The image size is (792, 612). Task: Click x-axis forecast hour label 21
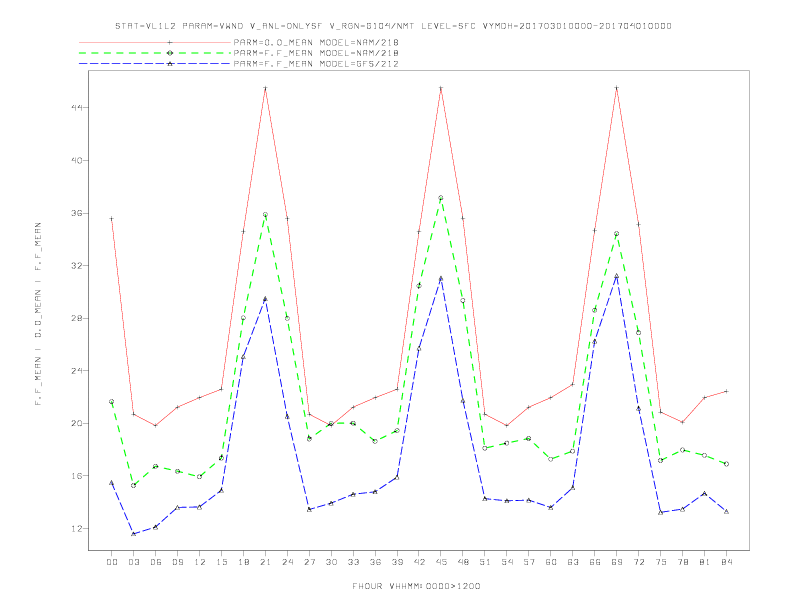tap(265, 562)
